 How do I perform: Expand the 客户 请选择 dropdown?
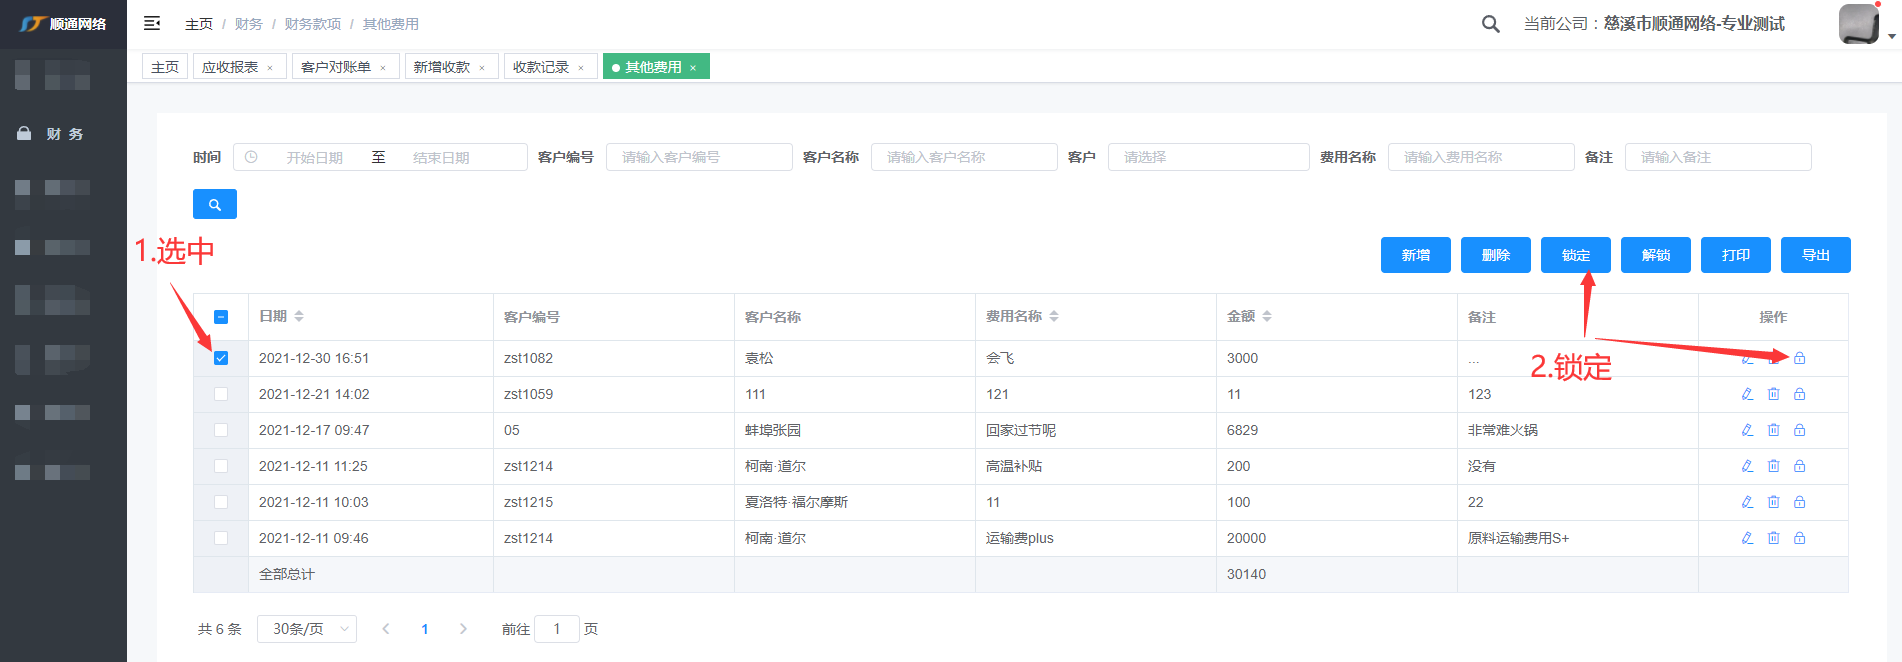point(1208,157)
